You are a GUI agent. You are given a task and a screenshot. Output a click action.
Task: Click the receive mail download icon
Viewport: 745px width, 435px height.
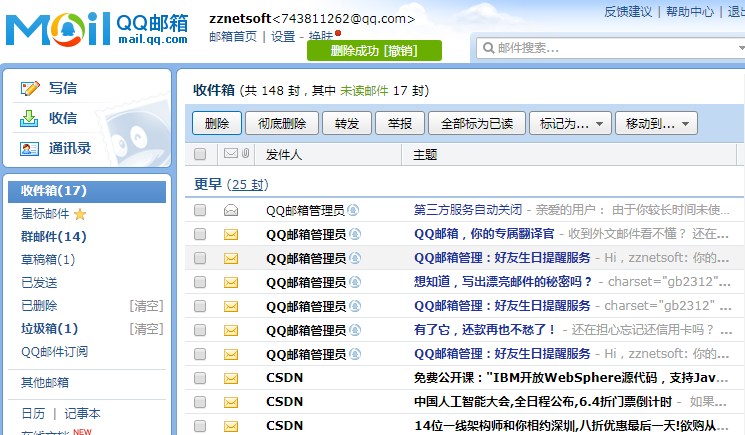[x=29, y=118]
